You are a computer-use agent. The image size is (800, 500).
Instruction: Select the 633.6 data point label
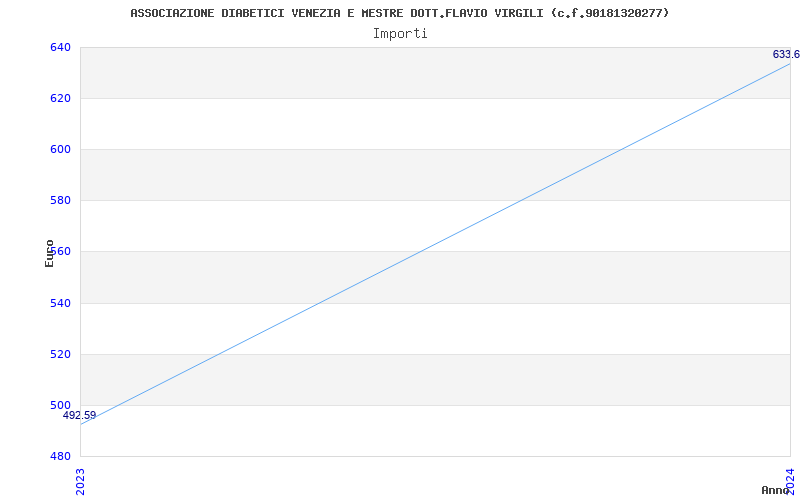(786, 55)
